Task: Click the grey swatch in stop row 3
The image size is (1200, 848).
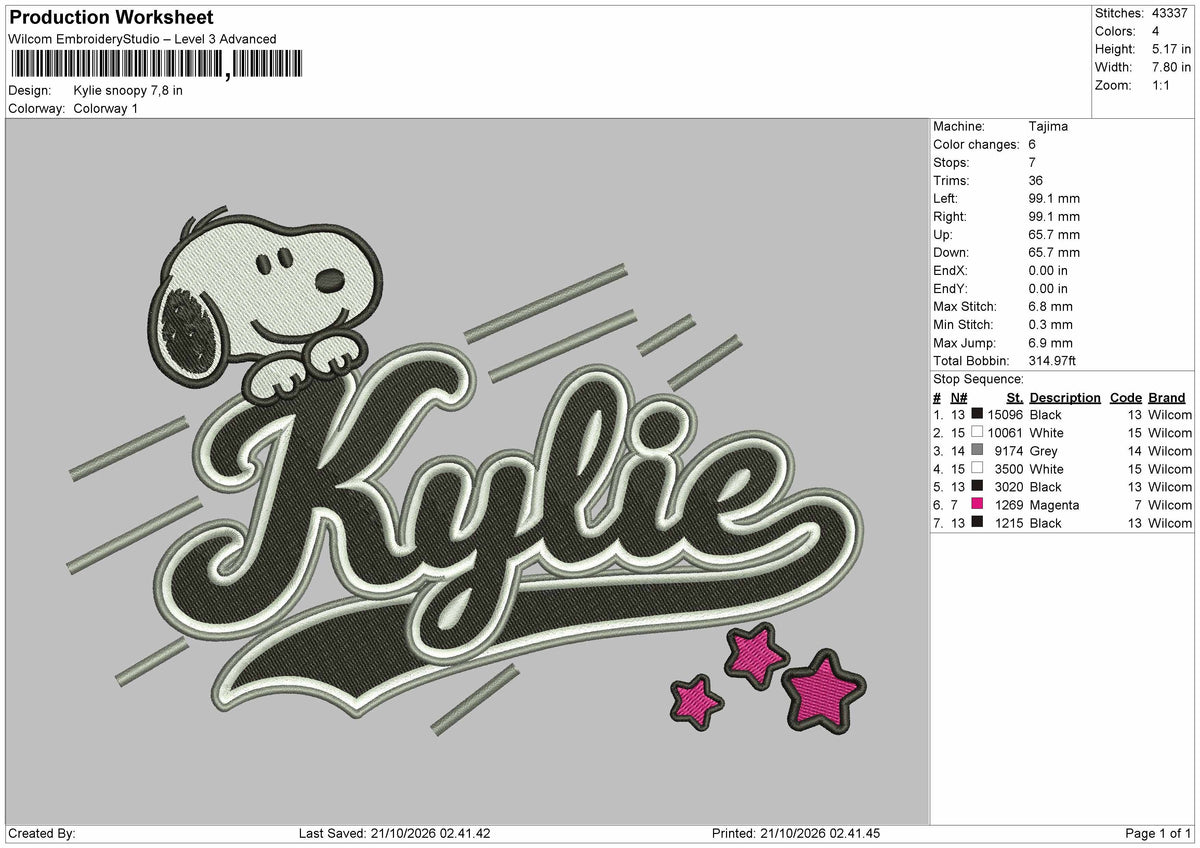Action: click(x=977, y=450)
